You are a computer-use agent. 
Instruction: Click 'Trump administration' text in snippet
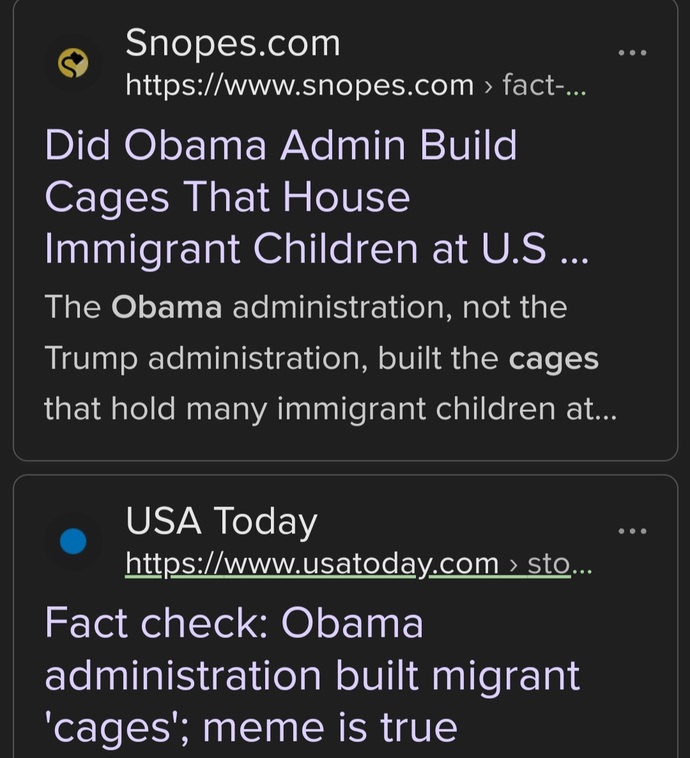click(206, 358)
